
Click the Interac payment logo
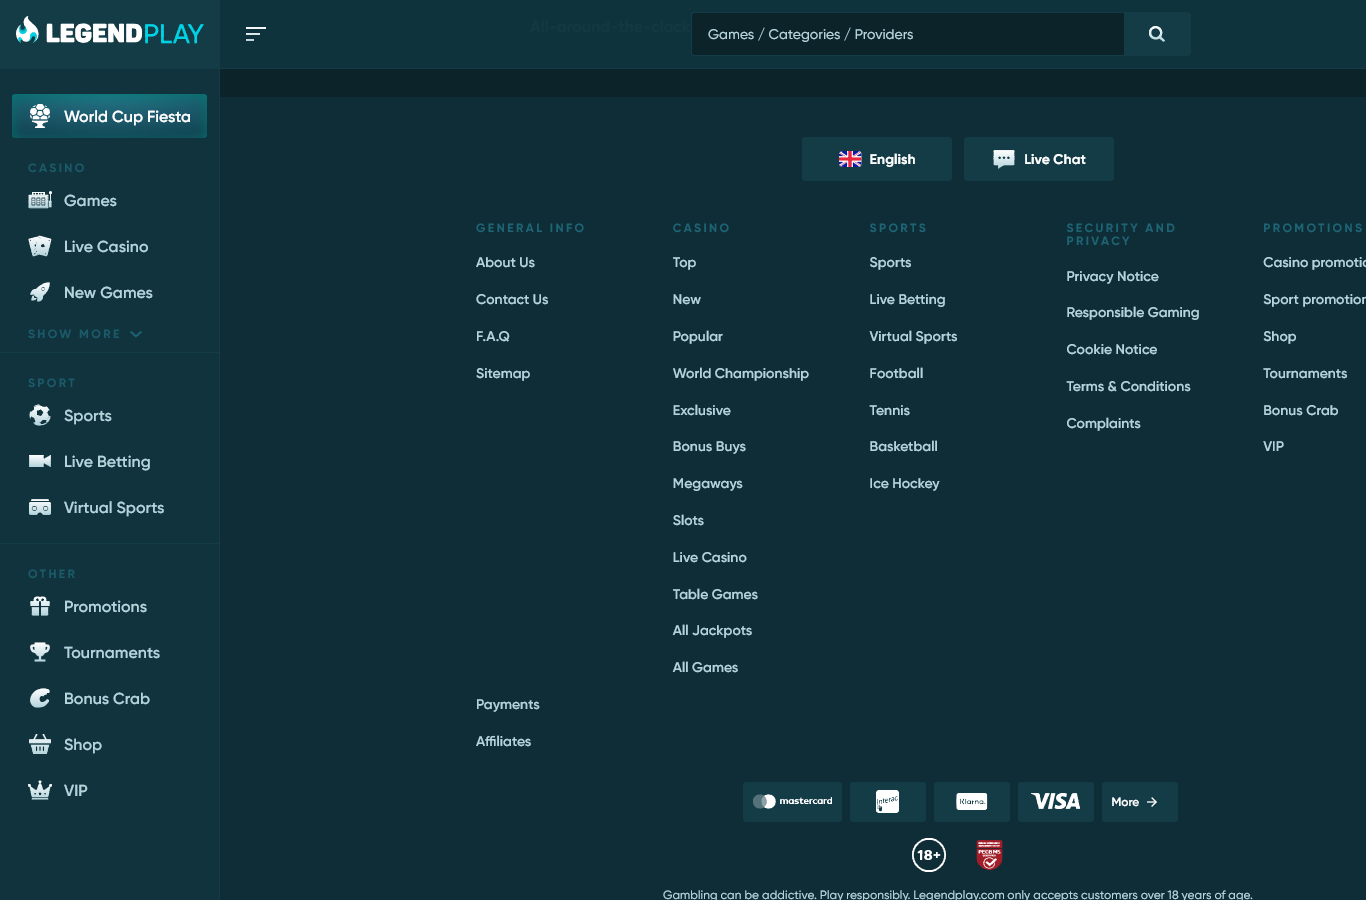pyautogui.click(x=888, y=802)
